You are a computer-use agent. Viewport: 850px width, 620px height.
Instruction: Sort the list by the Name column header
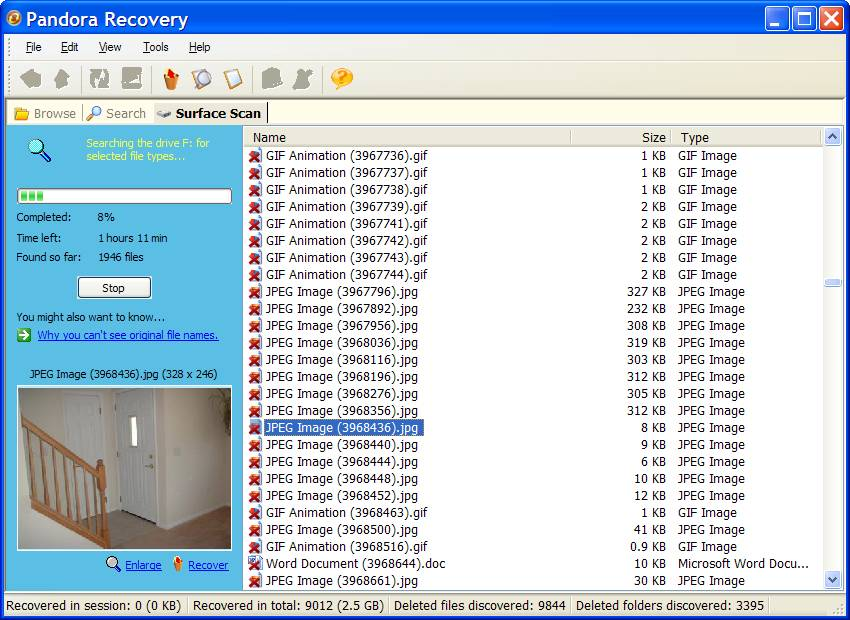[408, 137]
